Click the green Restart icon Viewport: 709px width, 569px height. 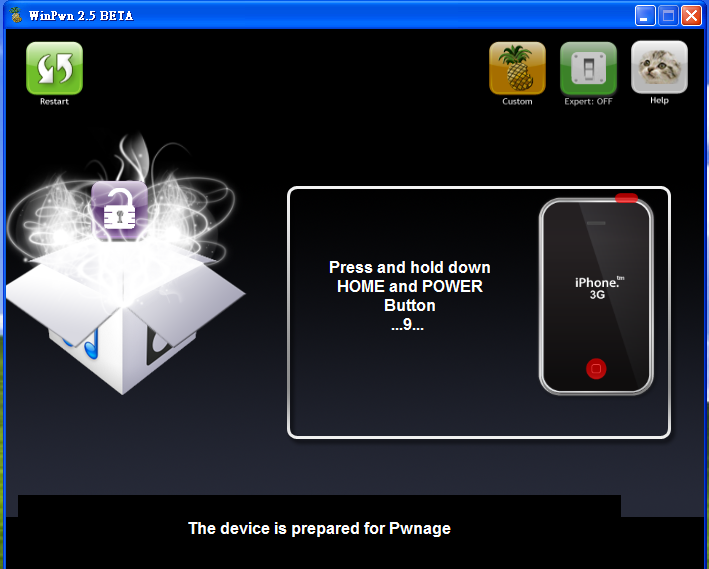[54, 68]
